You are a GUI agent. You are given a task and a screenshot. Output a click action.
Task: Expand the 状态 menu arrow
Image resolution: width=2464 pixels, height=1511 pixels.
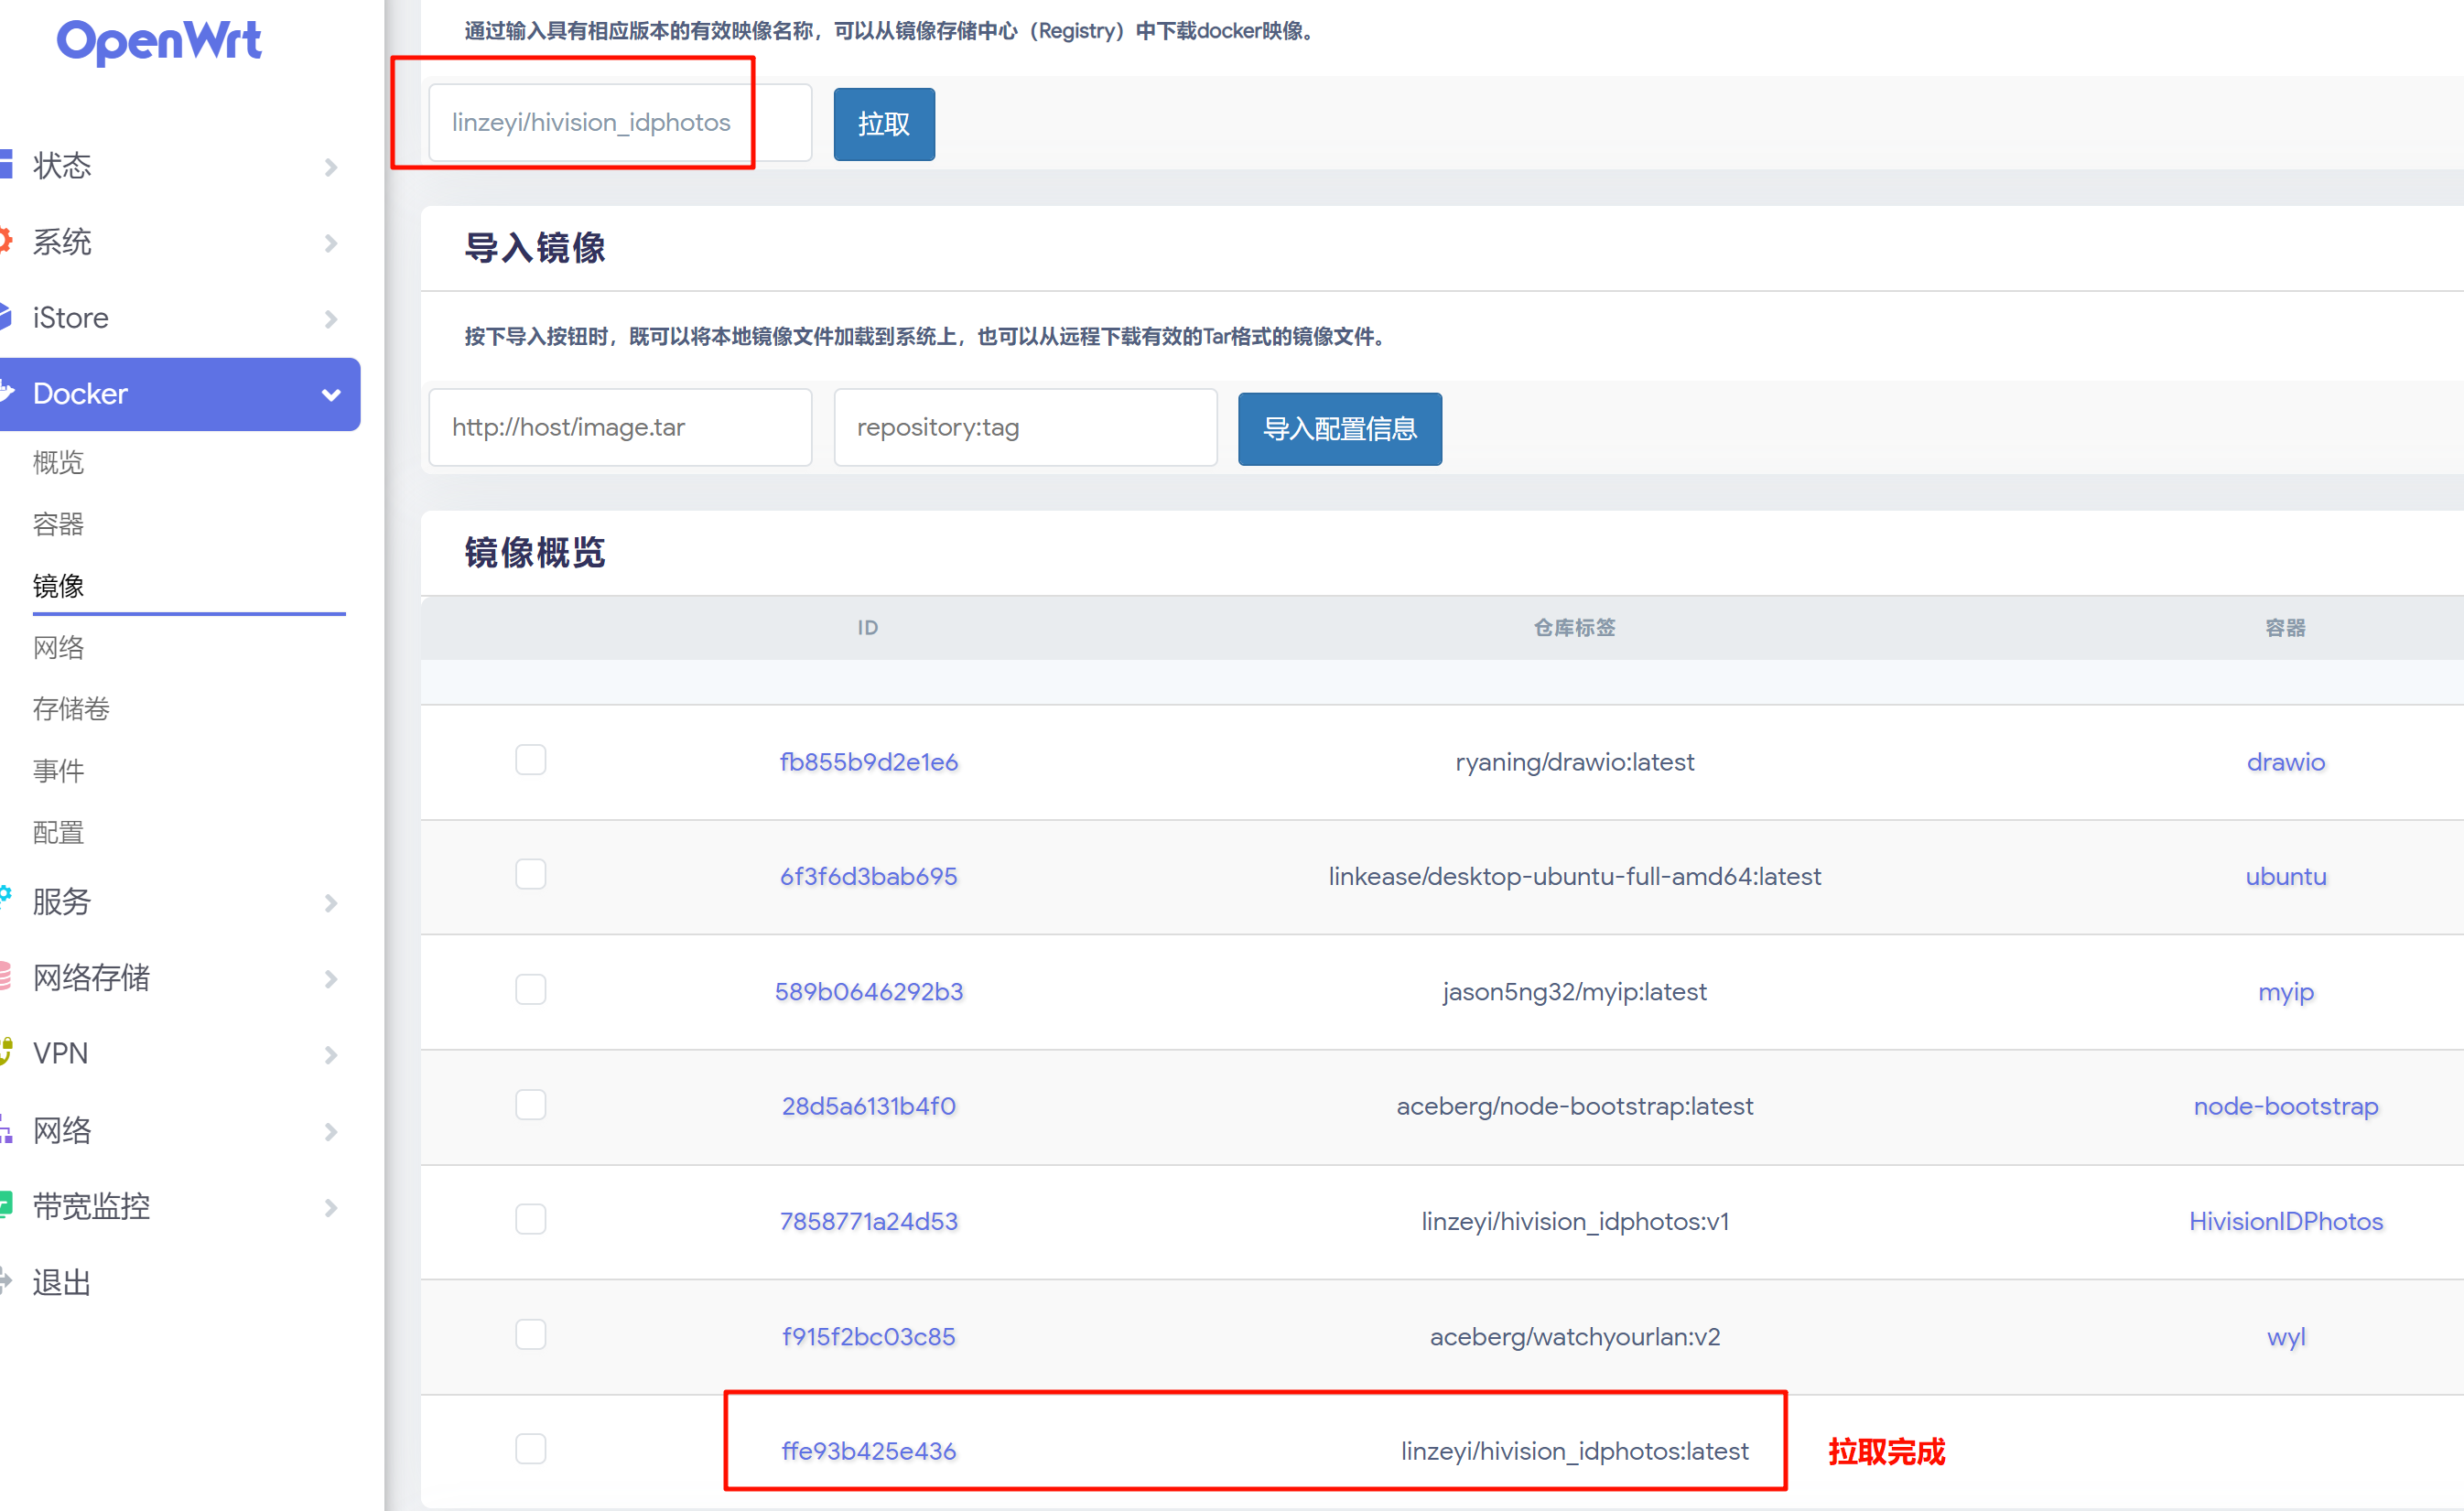coord(331,167)
